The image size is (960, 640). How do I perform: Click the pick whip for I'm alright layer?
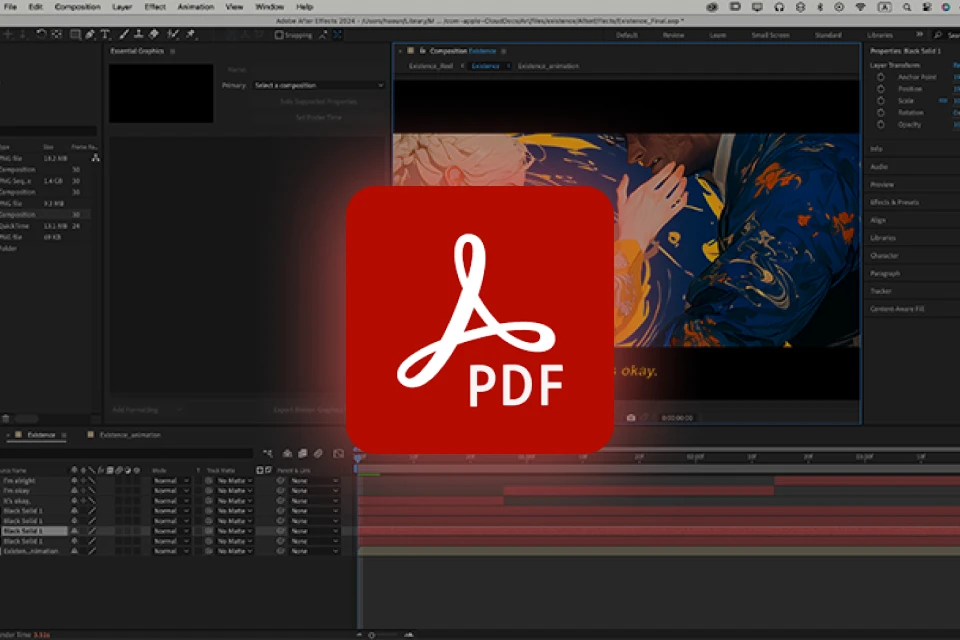click(x=280, y=481)
